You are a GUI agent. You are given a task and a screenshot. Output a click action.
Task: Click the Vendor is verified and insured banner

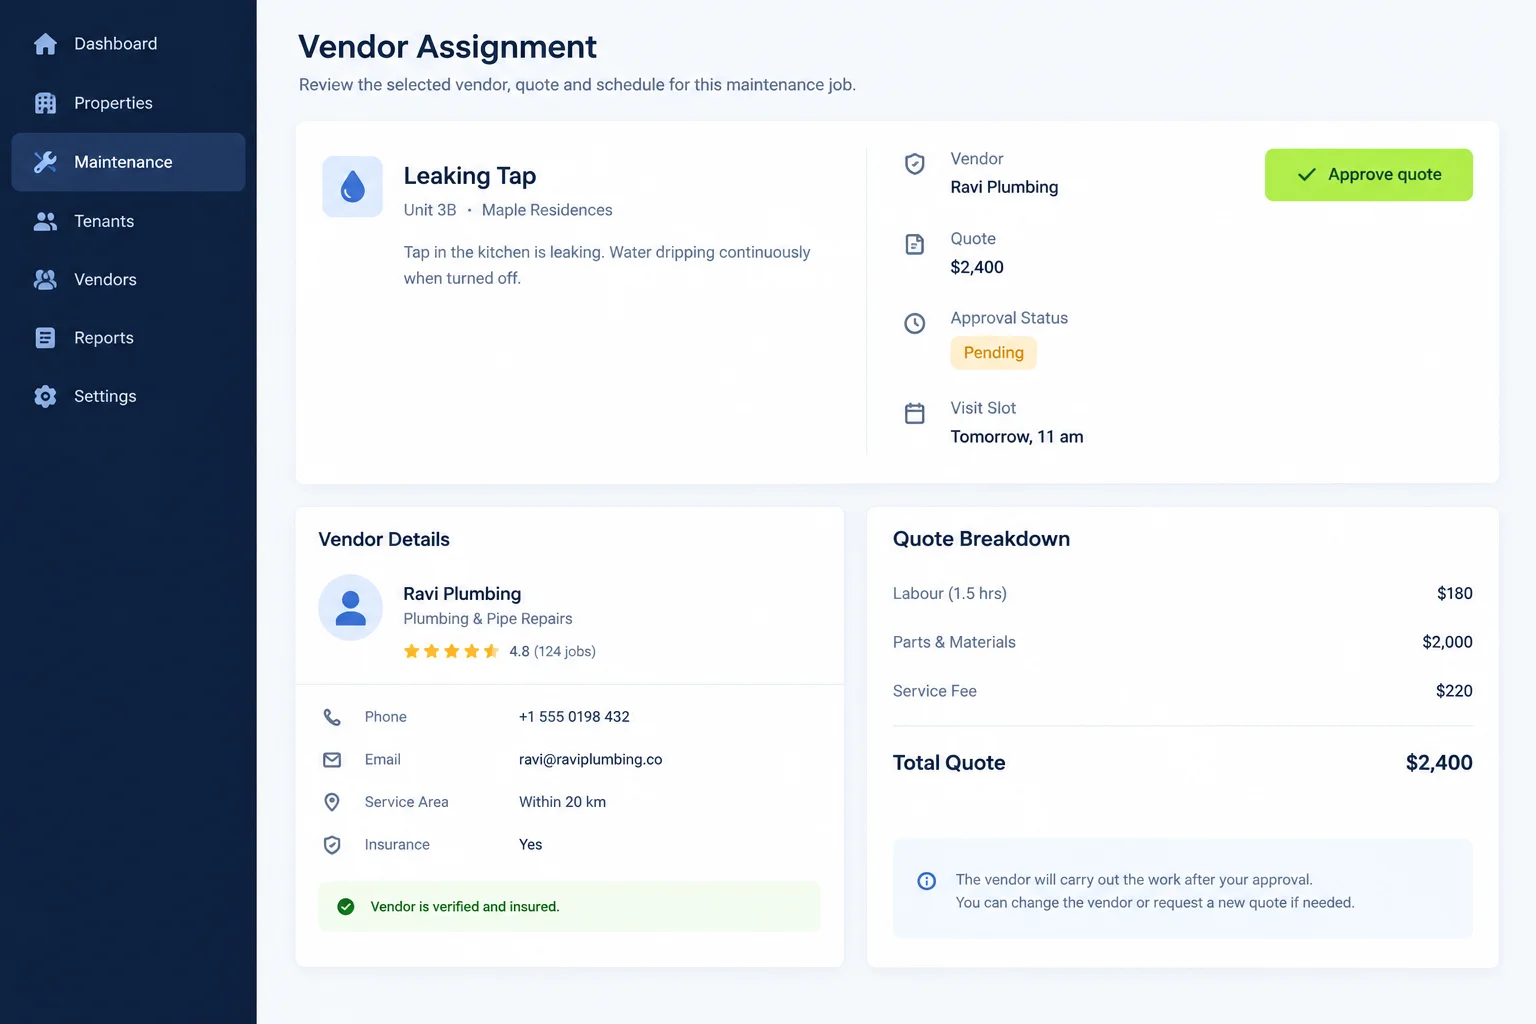tap(569, 907)
